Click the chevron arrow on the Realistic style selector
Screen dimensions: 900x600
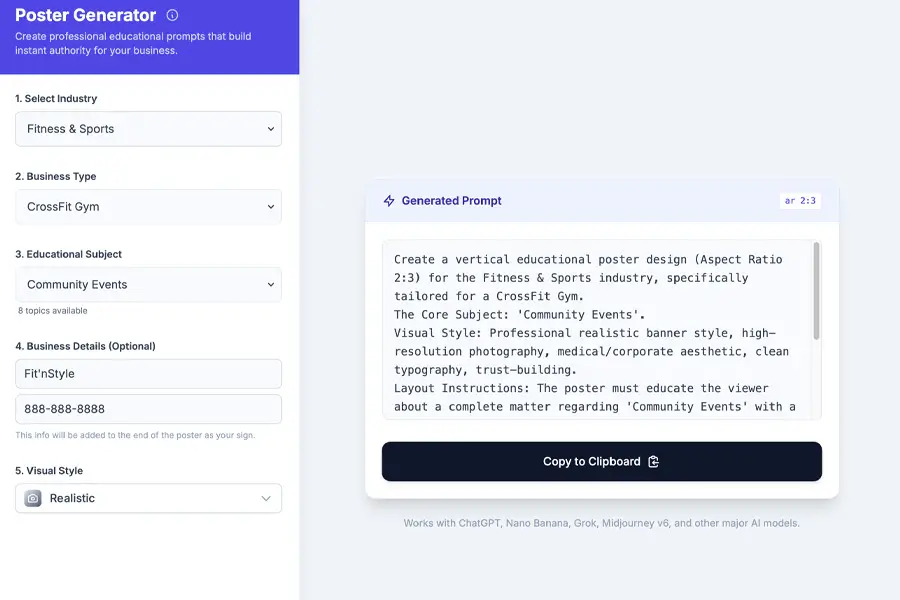click(266, 498)
